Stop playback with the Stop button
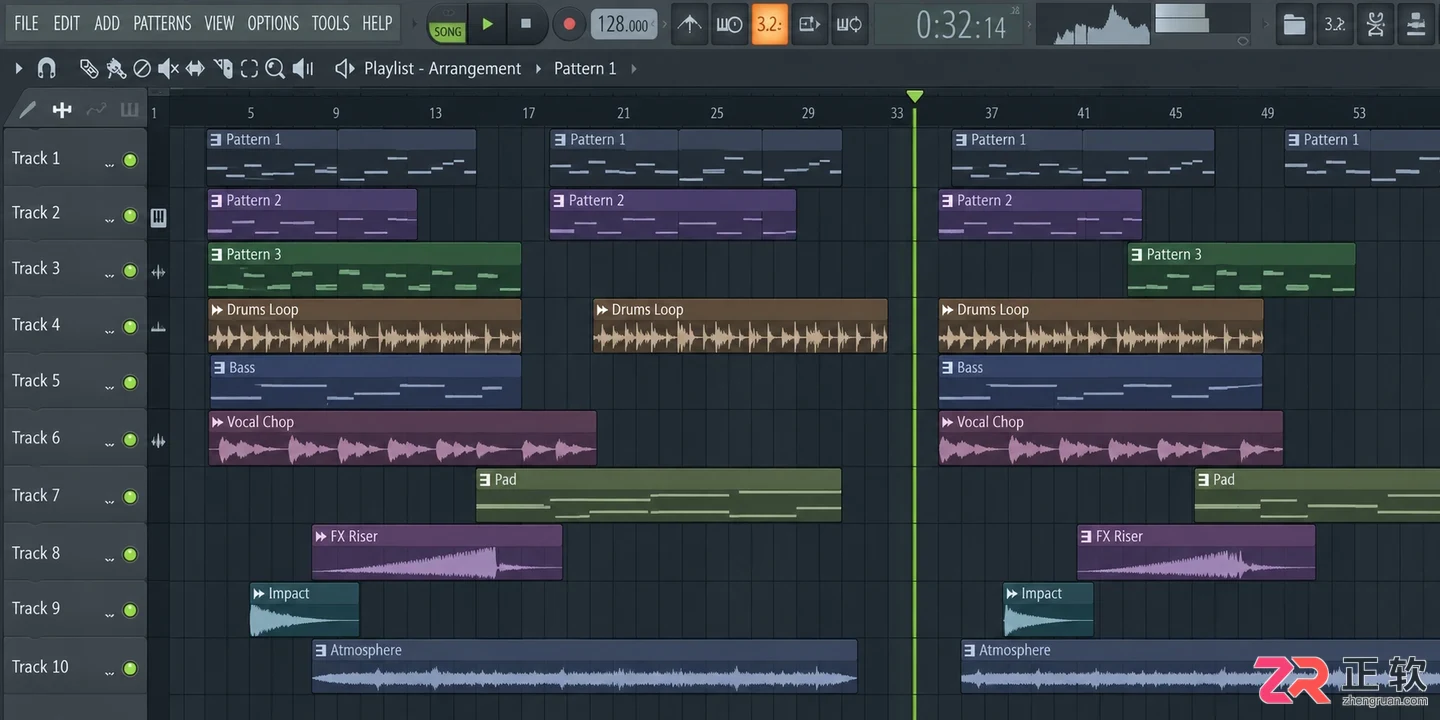 526,24
